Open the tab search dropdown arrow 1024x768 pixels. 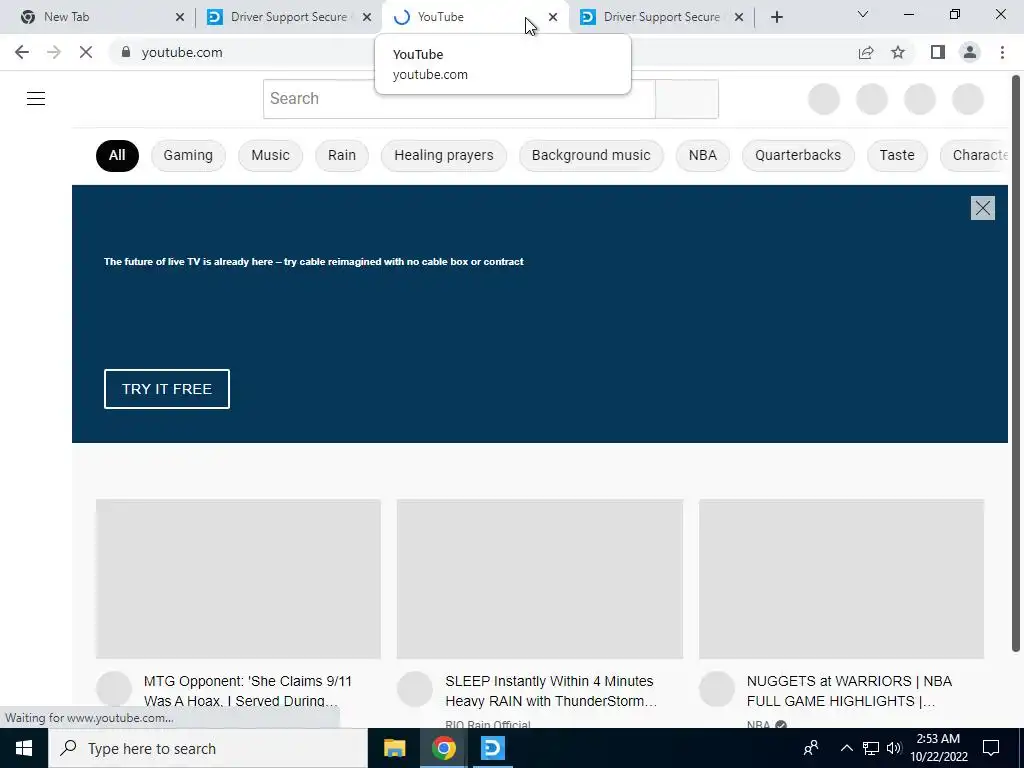pyautogui.click(x=863, y=14)
